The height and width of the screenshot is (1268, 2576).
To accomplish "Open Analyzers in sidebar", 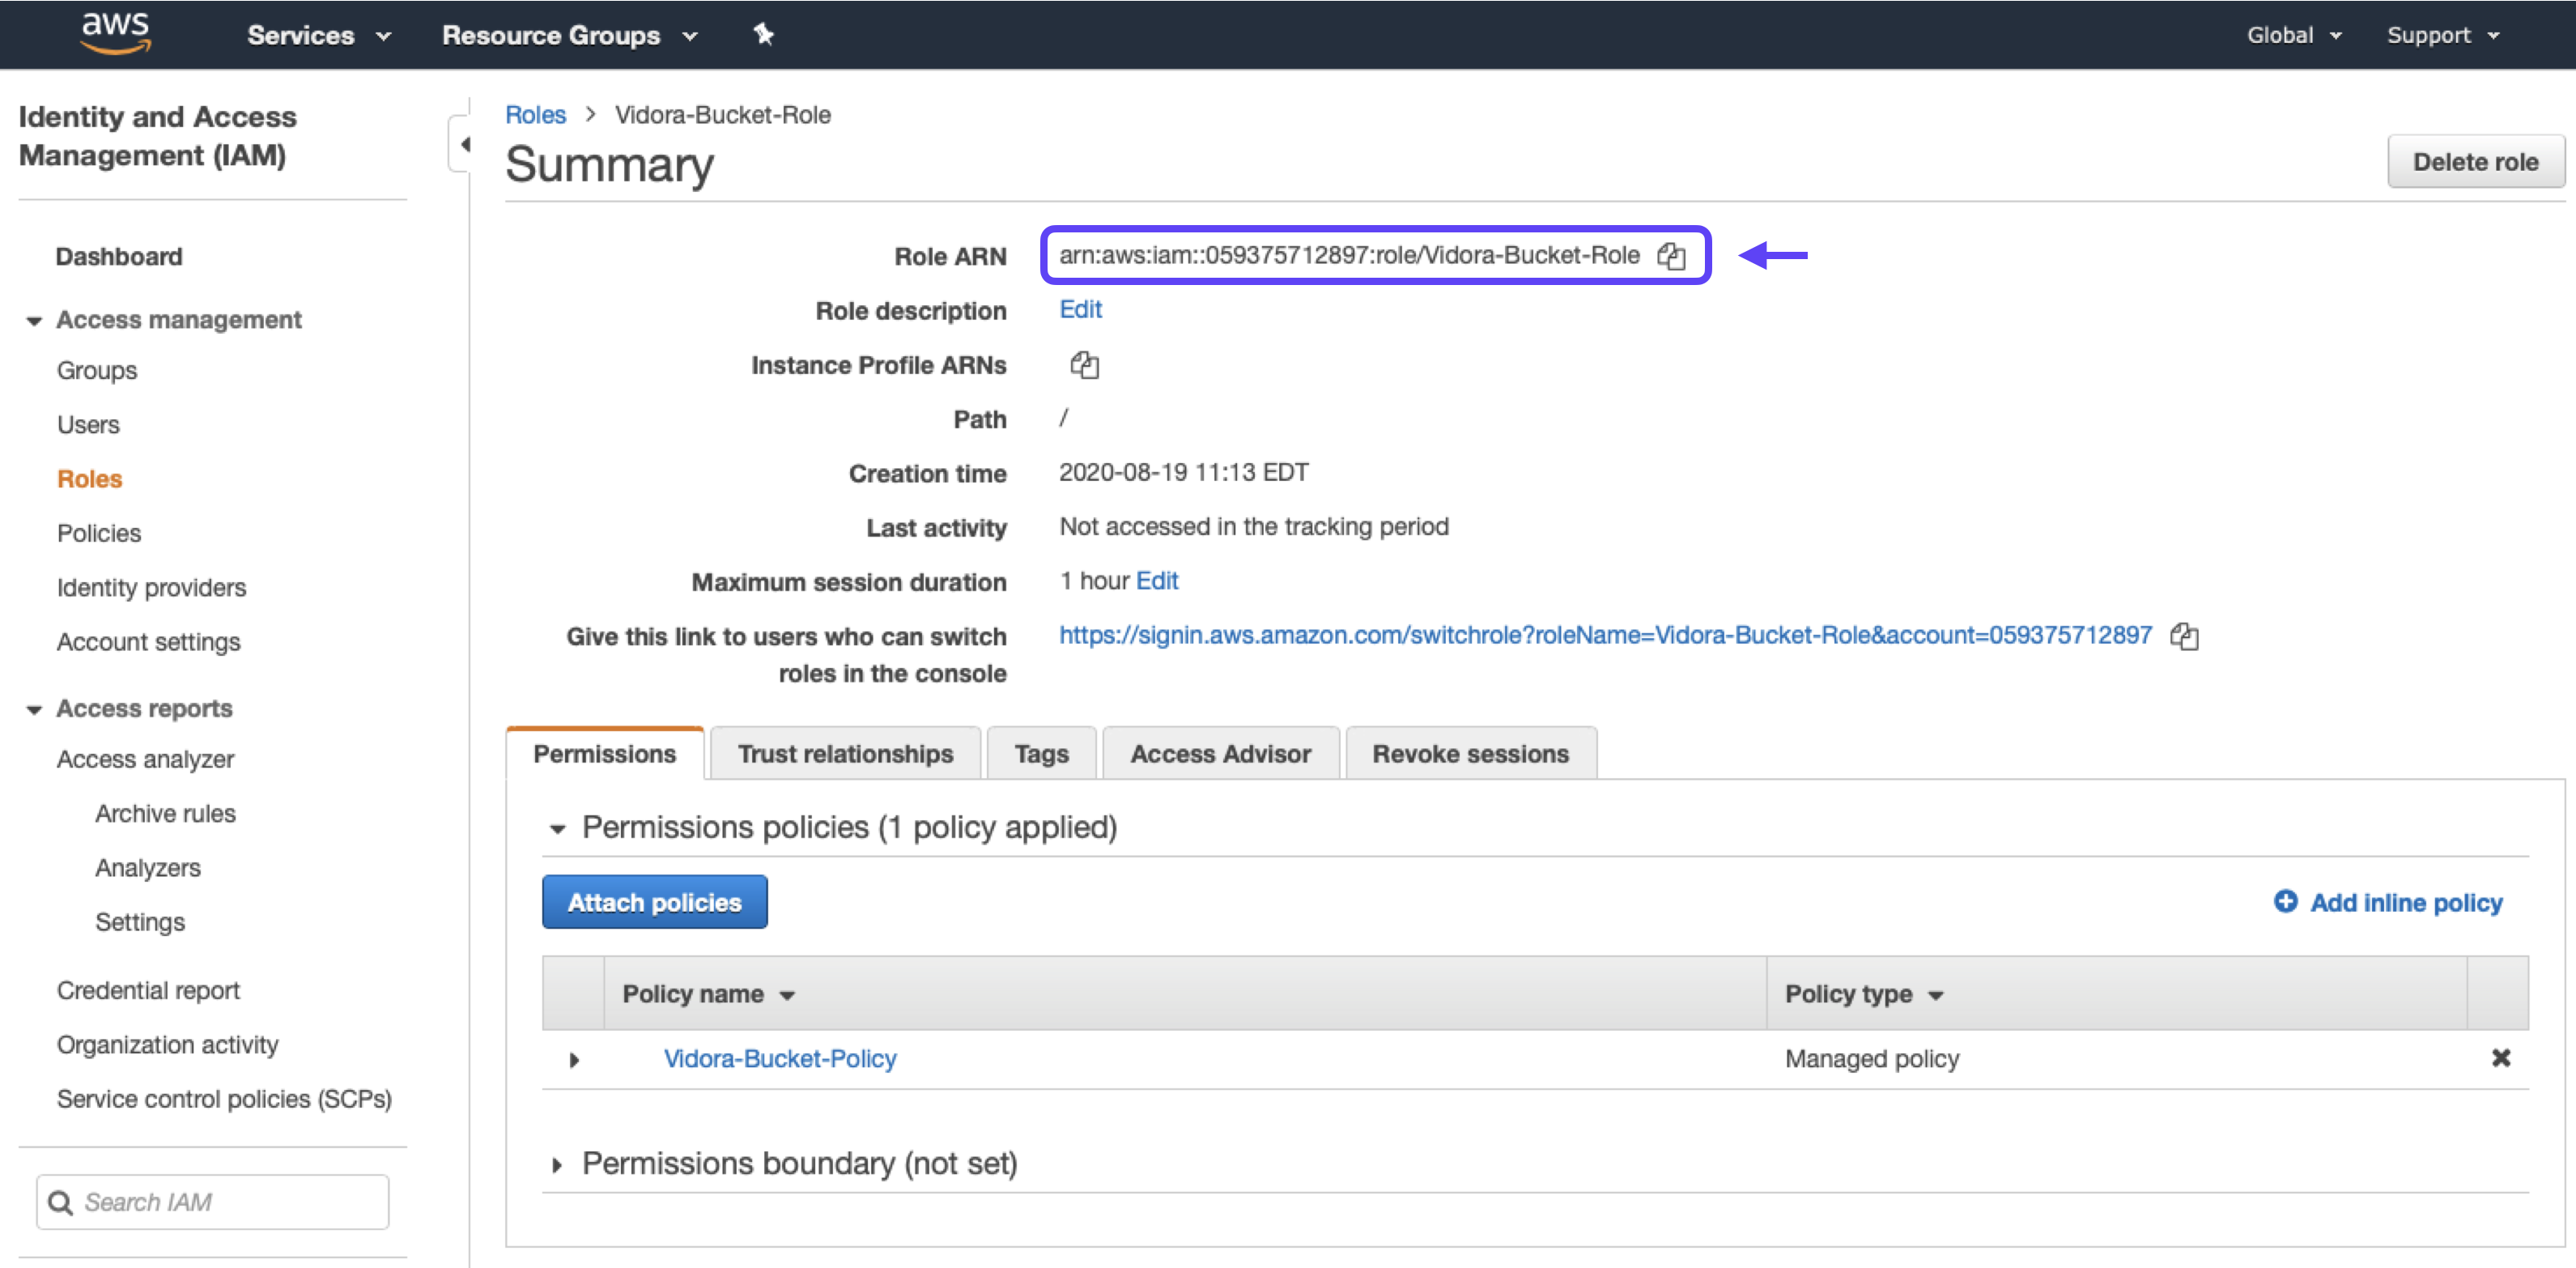I will pos(148,868).
